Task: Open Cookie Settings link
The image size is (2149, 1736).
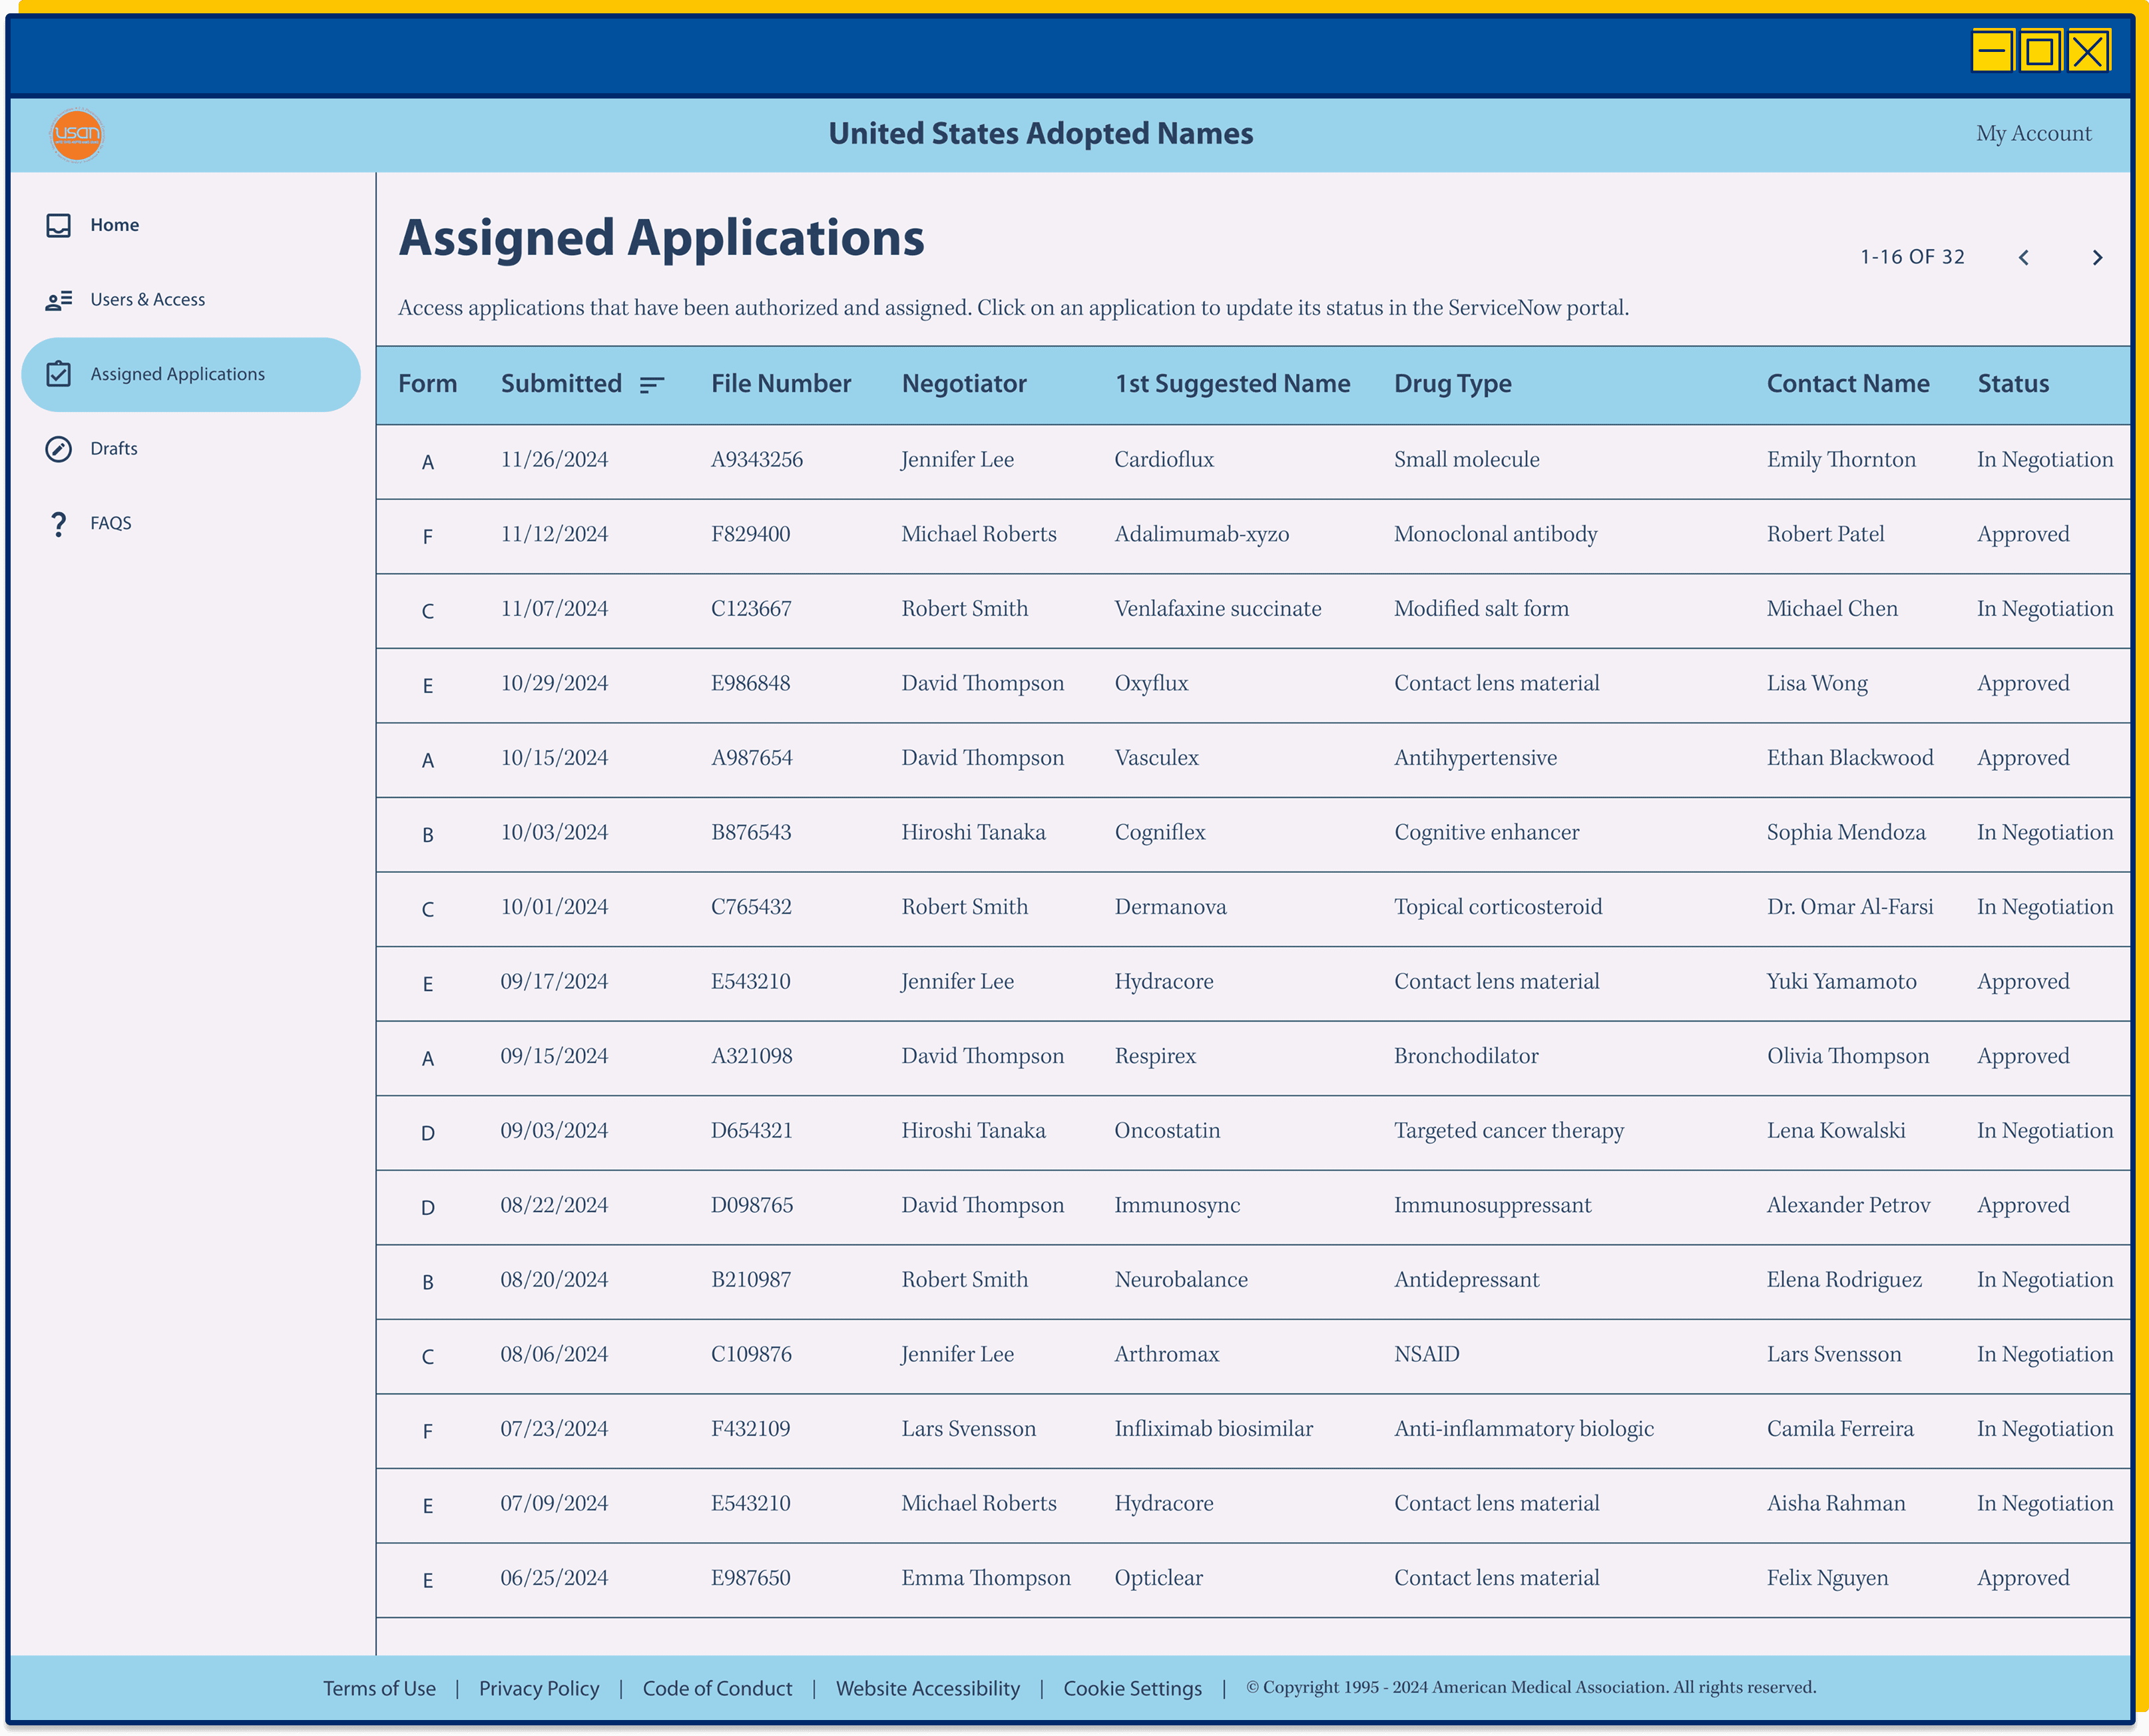Action: point(1133,1688)
